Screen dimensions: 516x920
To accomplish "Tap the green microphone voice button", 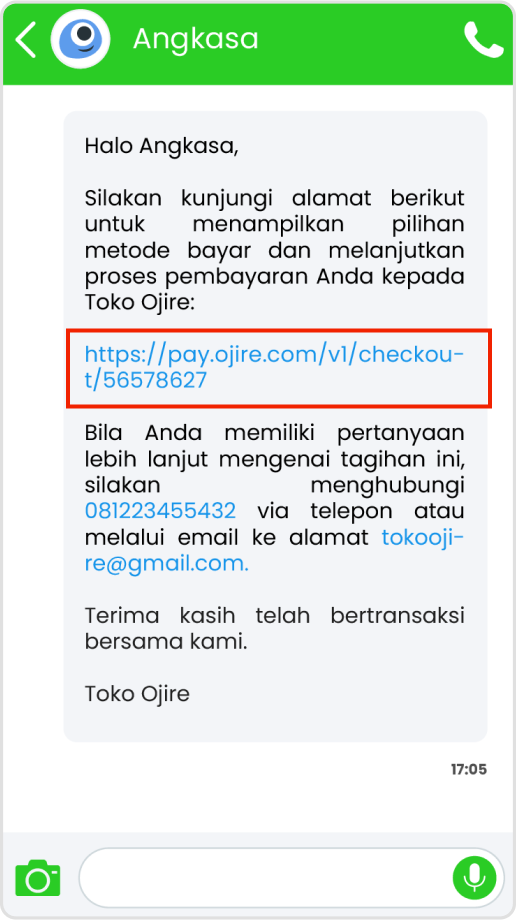I will point(474,878).
